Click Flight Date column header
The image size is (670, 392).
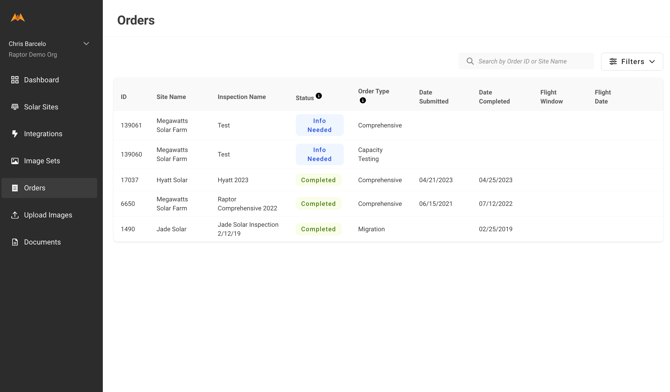click(602, 97)
